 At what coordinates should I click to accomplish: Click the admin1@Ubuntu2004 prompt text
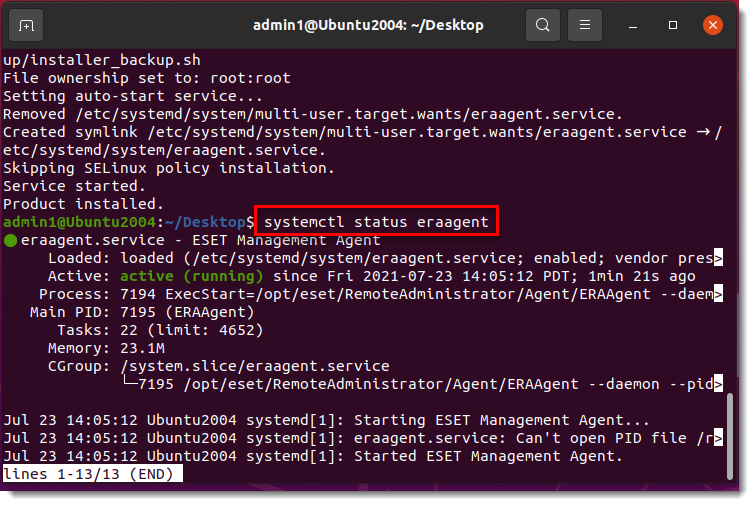79,222
